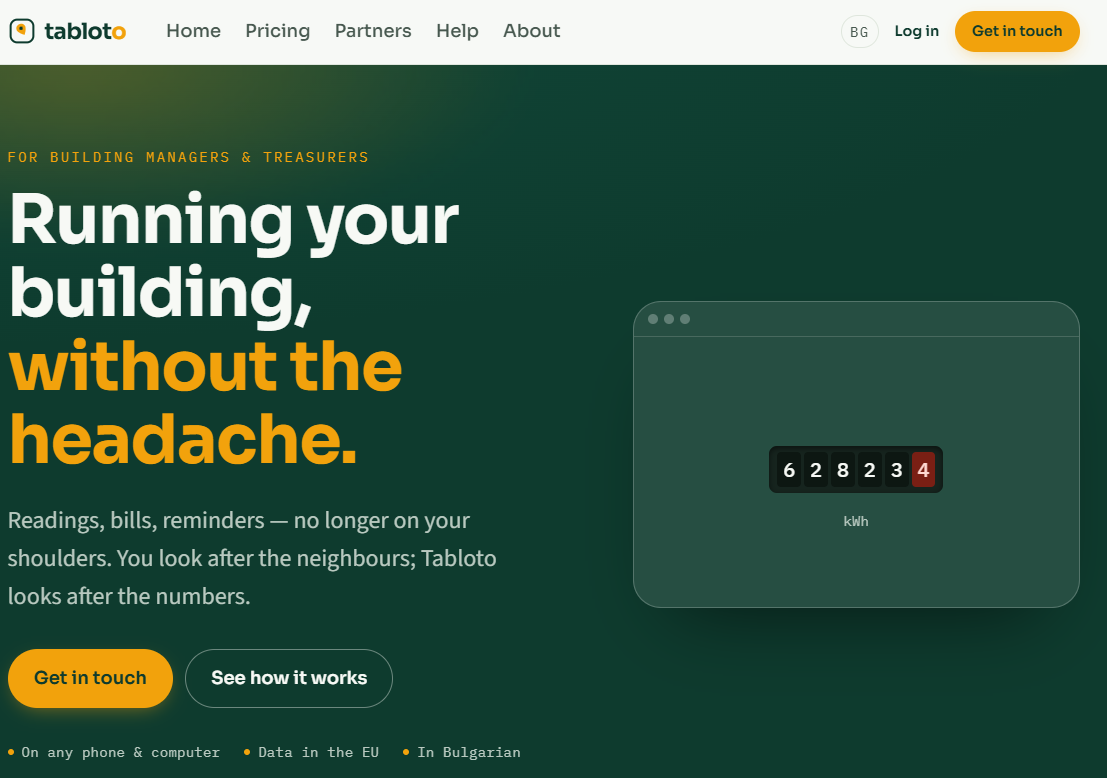Click "On any phone & computer" text

tap(121, 753)
